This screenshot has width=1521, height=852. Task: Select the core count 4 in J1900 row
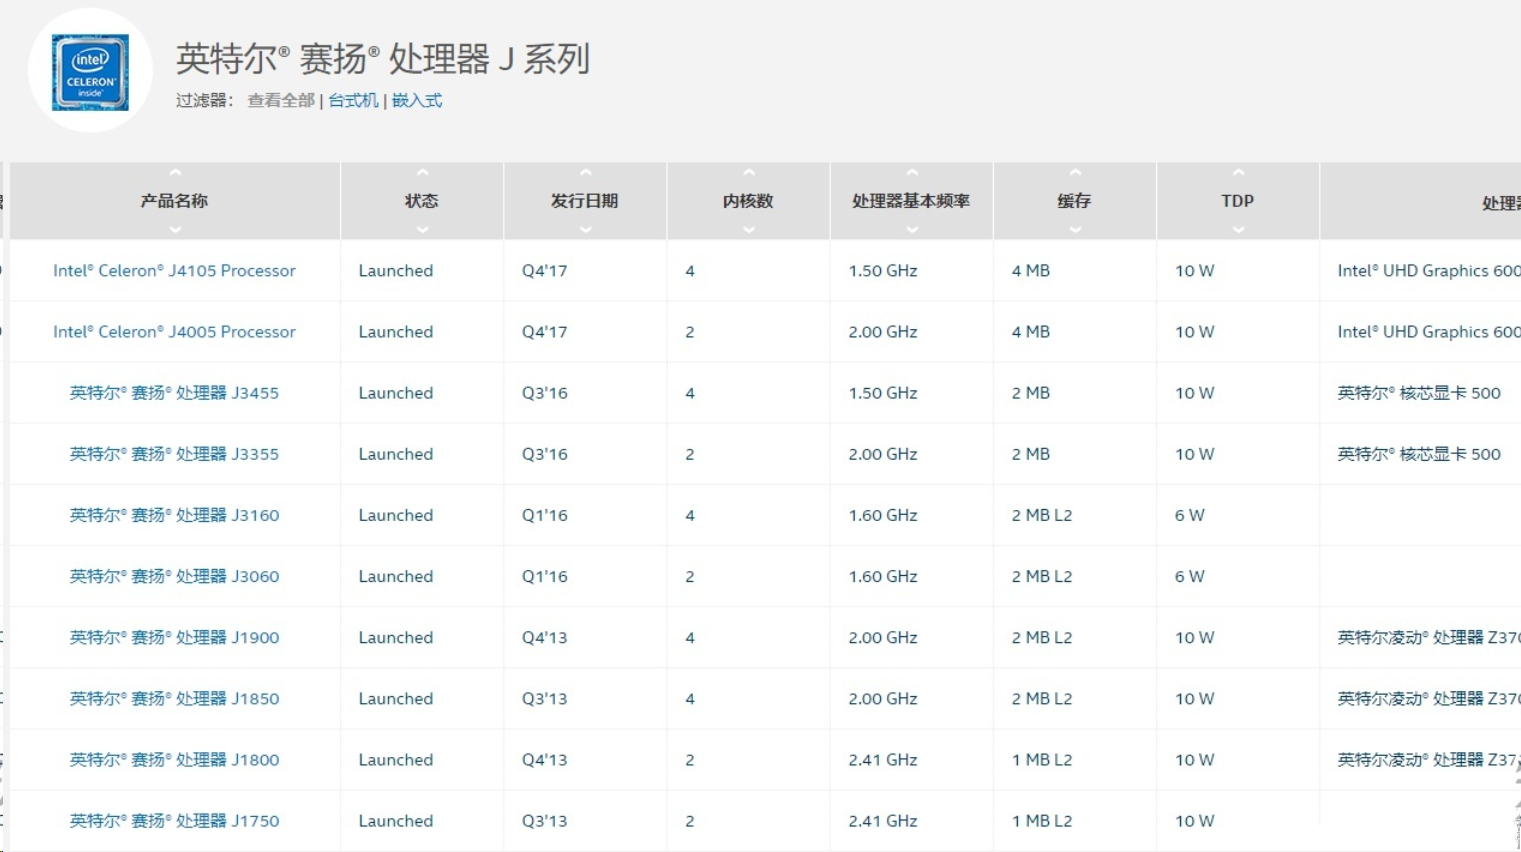[690, 637]
